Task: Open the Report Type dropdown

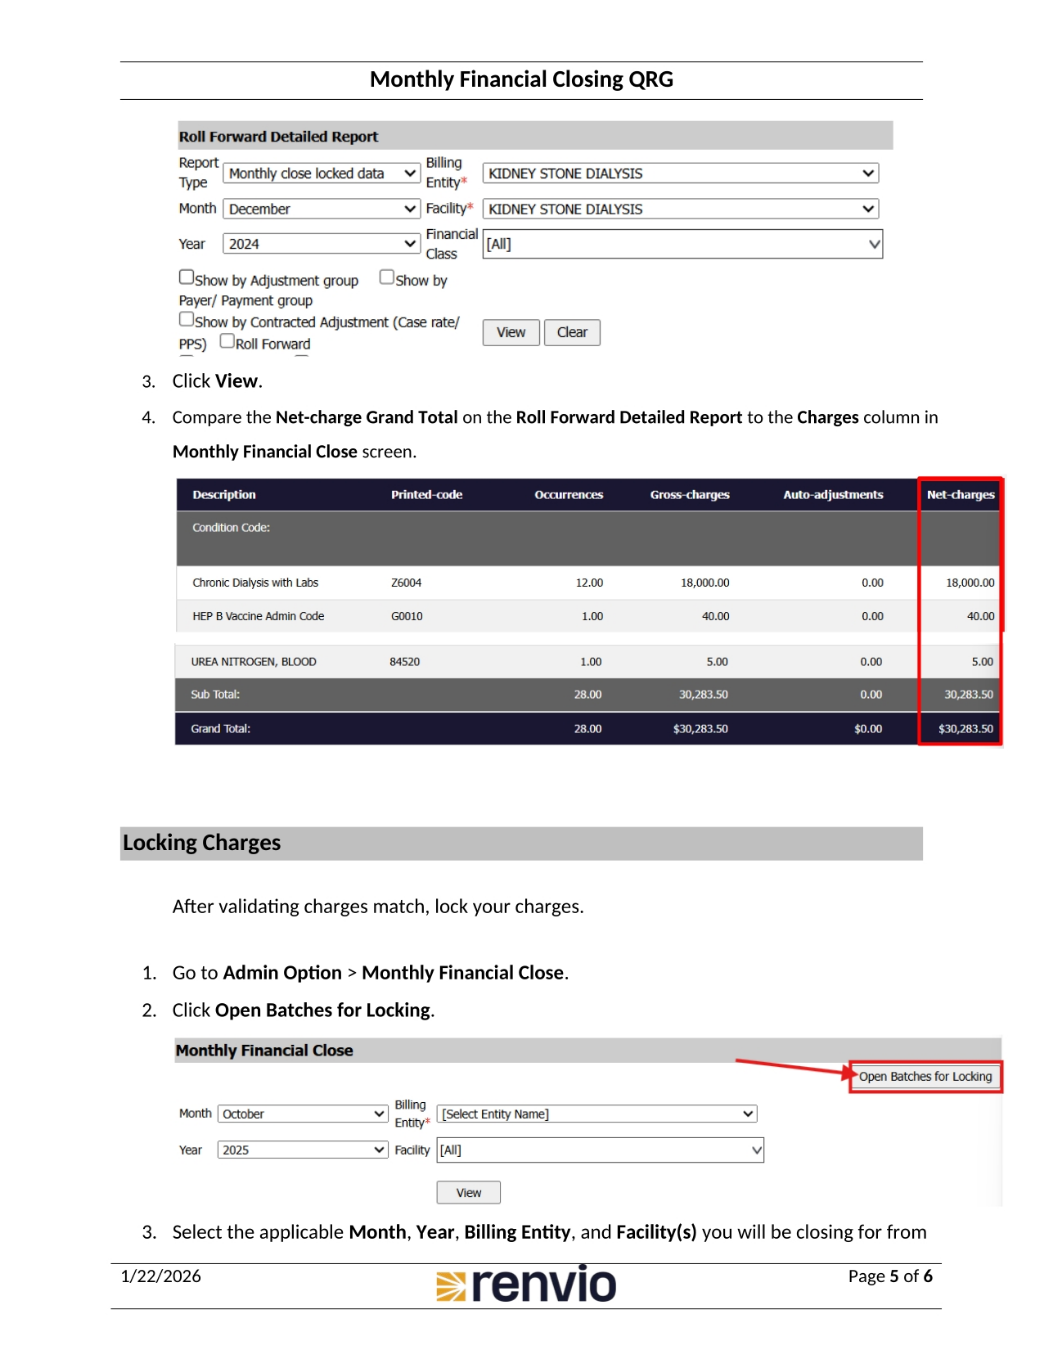Action: tap(321, 173)
